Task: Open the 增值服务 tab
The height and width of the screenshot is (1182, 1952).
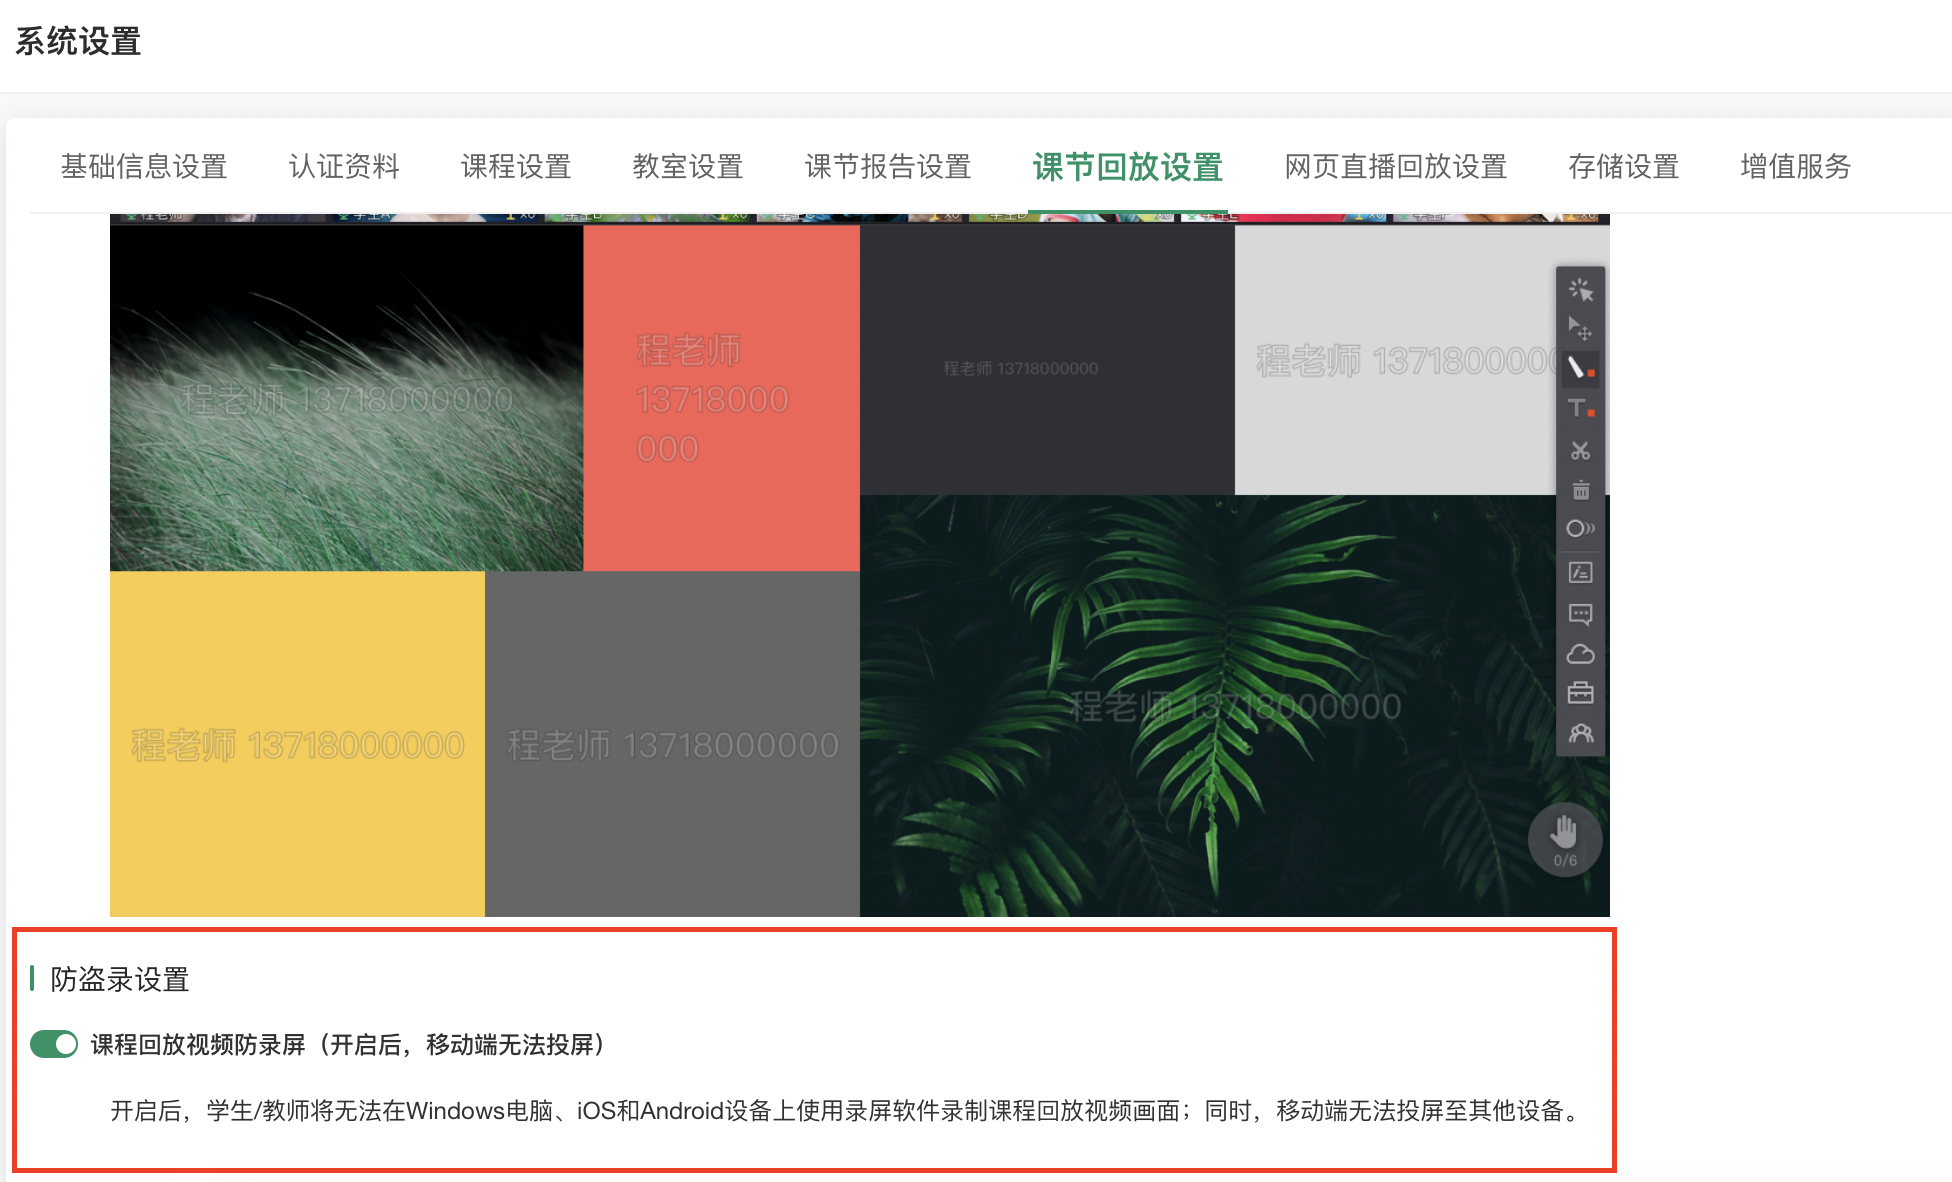Action: pyautogui.click(x=1795, y=167)
